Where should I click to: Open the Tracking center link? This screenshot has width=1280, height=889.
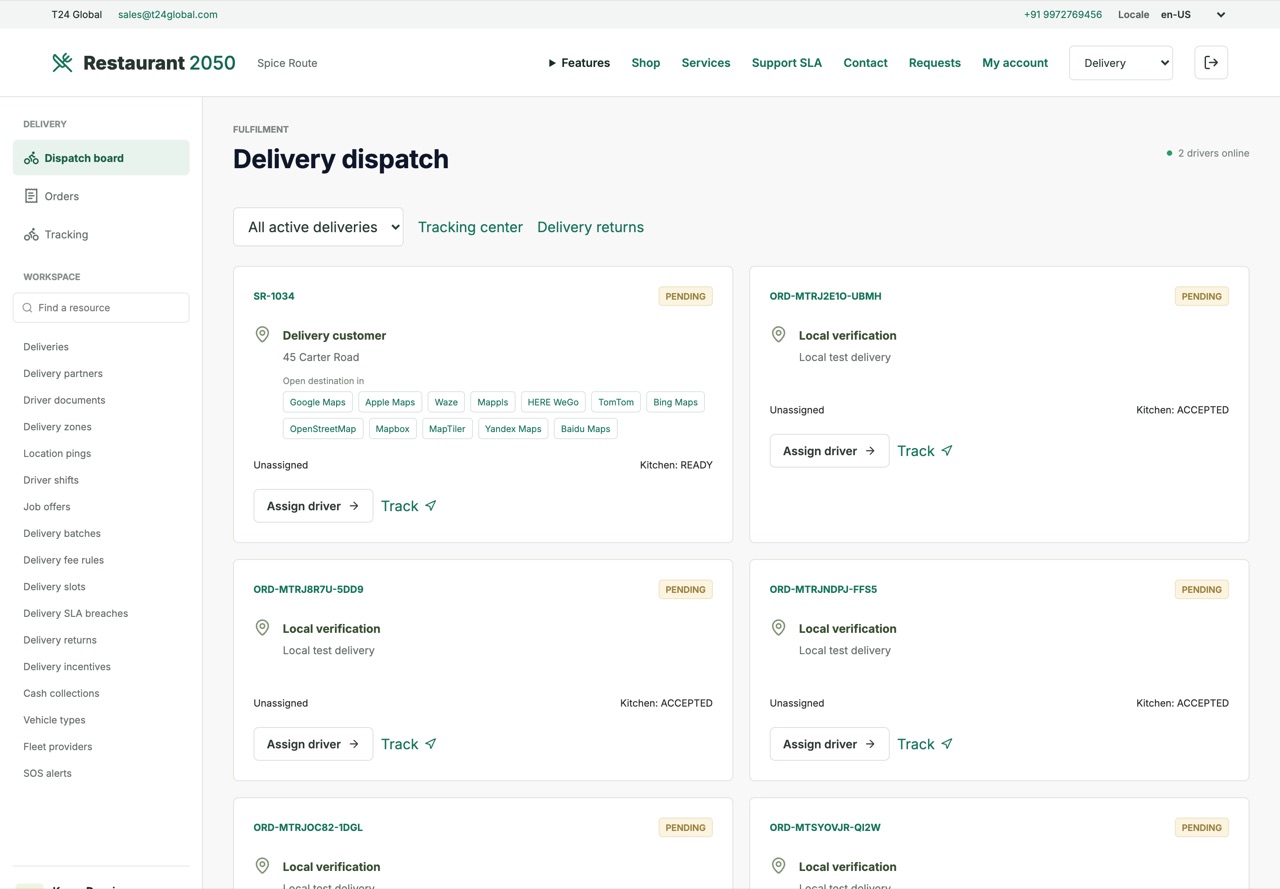470,227
